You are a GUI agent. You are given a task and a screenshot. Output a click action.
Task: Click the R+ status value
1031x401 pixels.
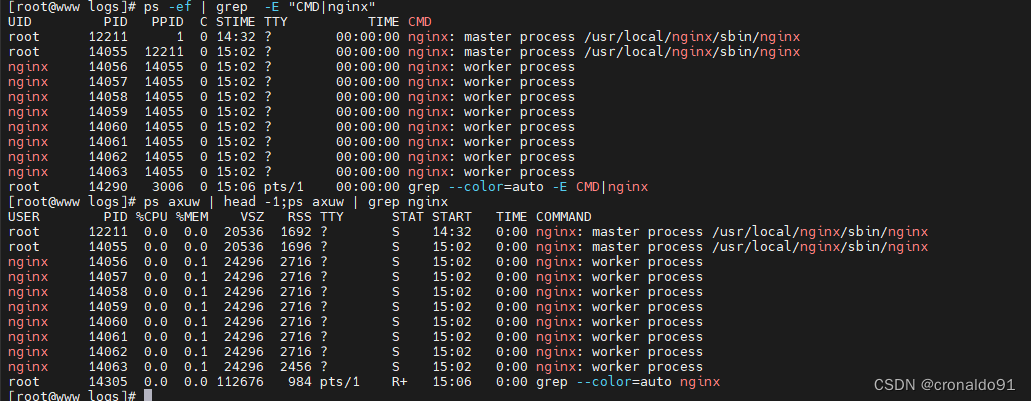(400, 381)
